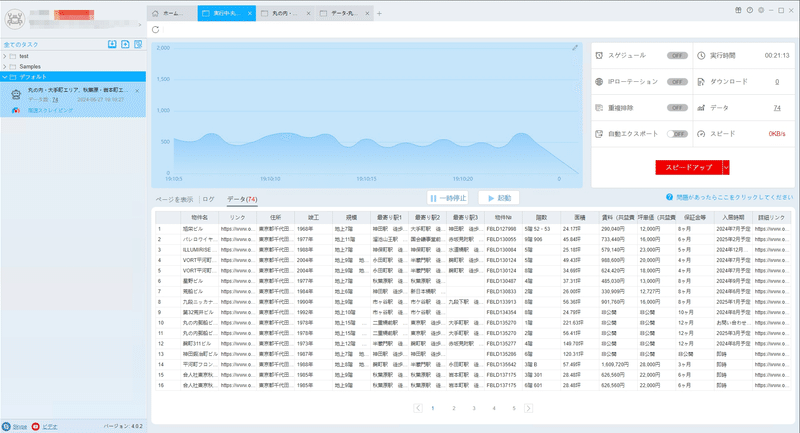This screenshot has width=800, height=433.
Task: Open the データ(74) tab
Action: click(242, 199)
